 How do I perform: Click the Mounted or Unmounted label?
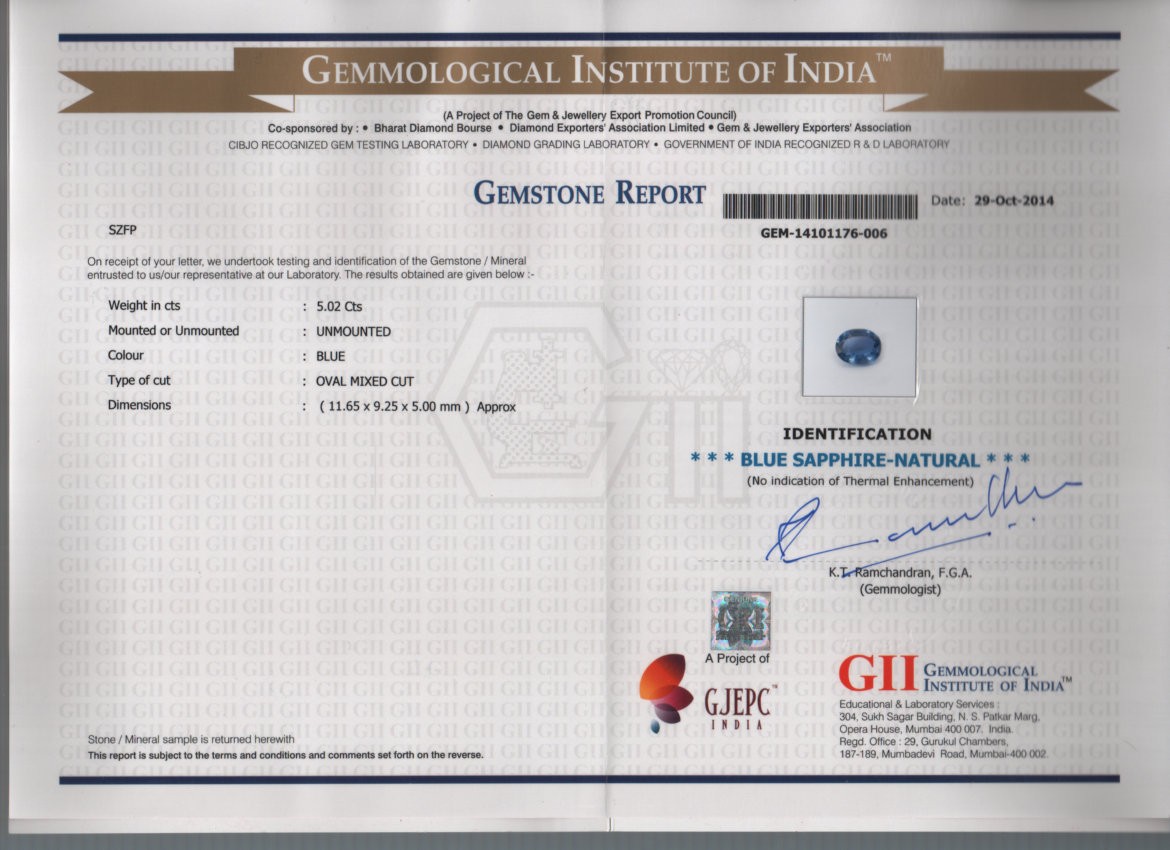tap(173, 331)
